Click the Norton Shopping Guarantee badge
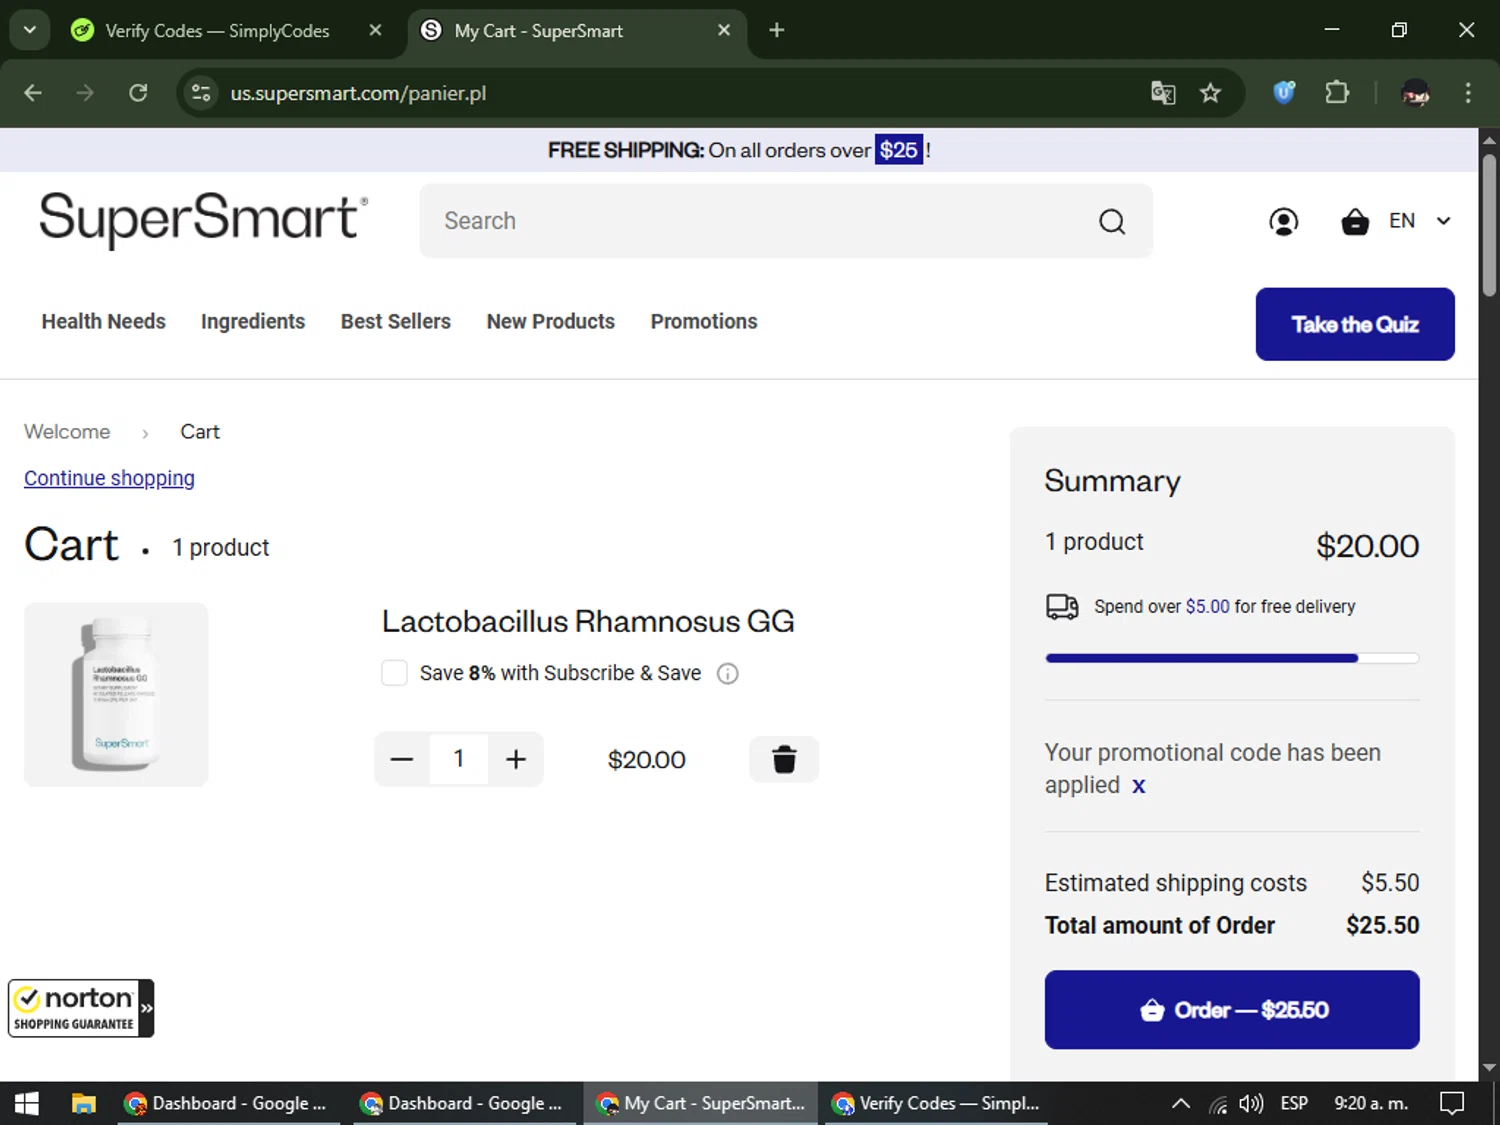This screenshot has width=1500, height=1125. pos(81,1008)
